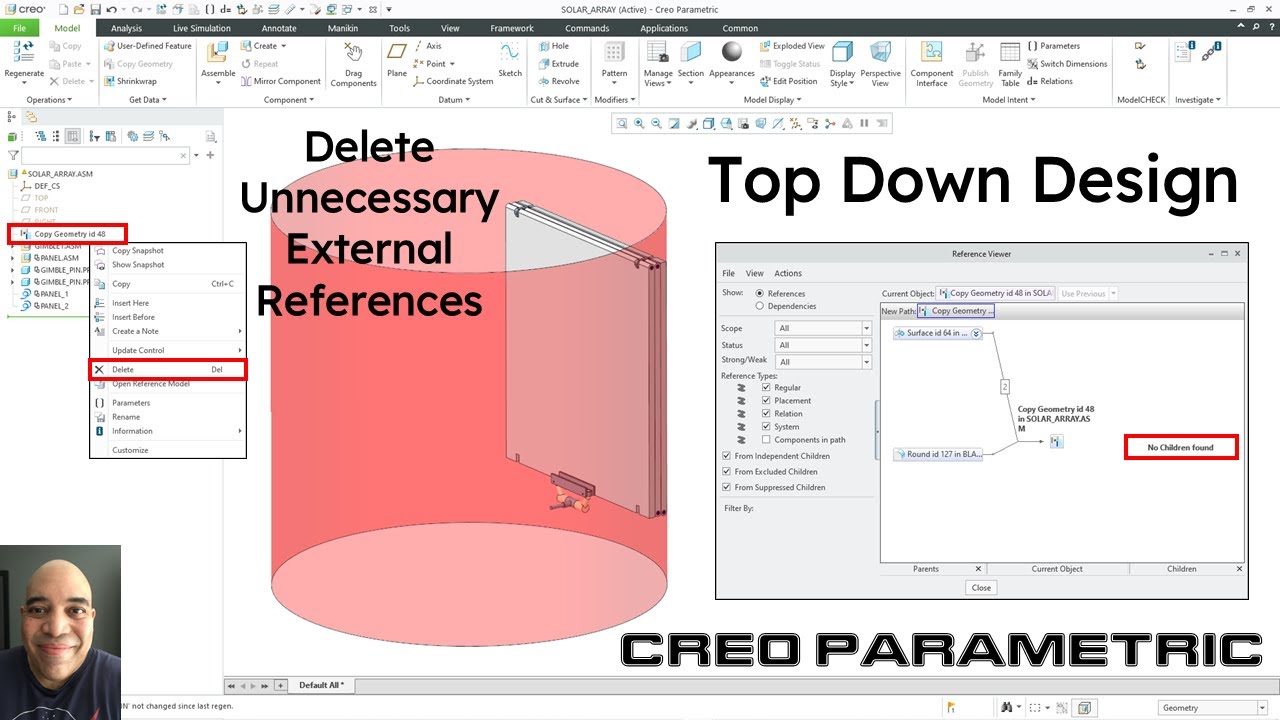Open the Strong/Weak dropdown
The height and width of the screenshot is (720, 1280).
[823, 361]
